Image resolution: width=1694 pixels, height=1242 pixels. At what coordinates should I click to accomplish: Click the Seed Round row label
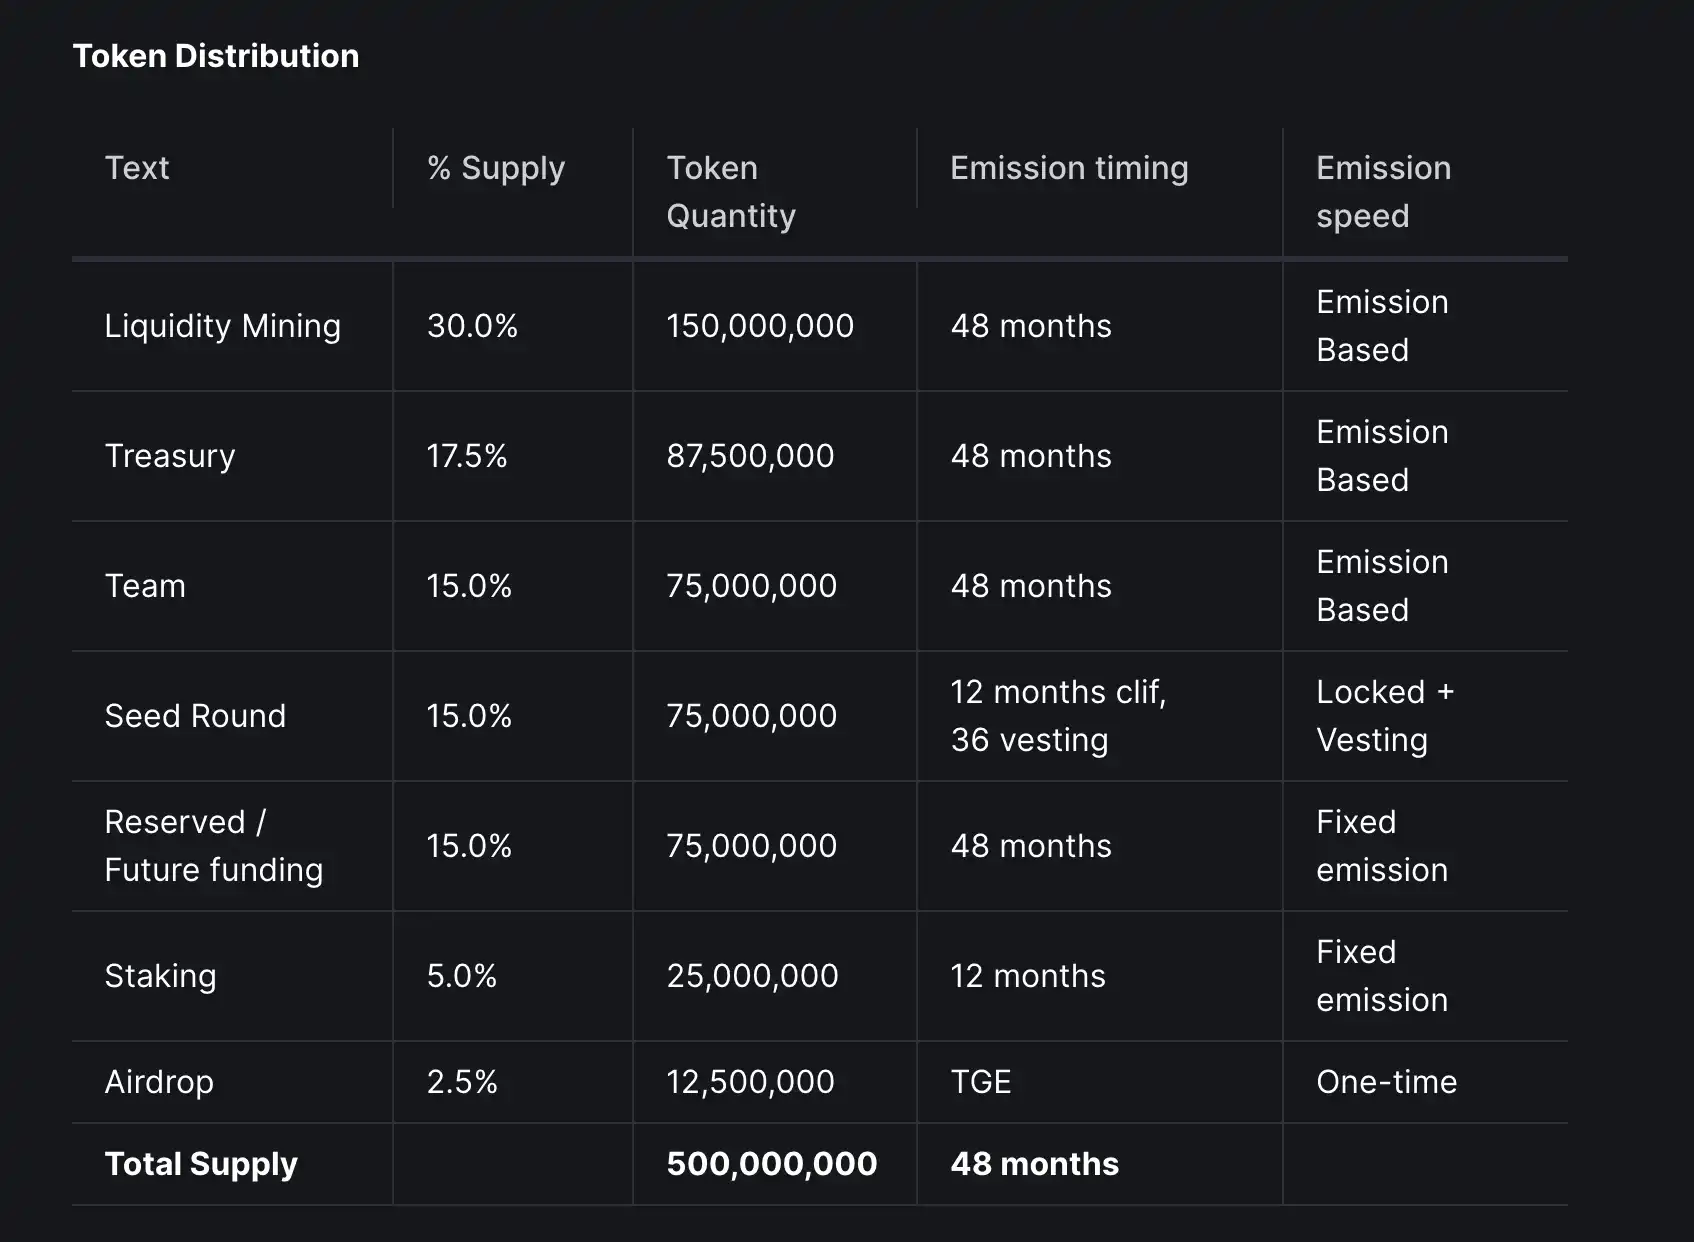tap(195, 716)
